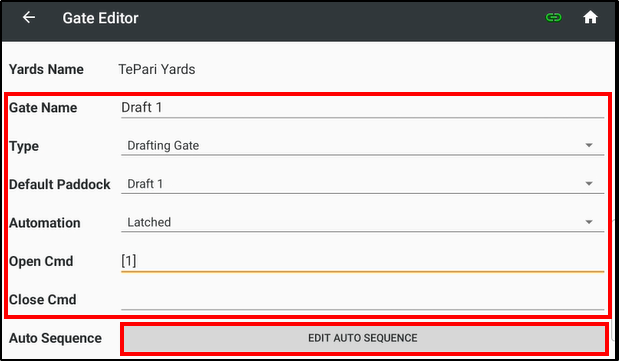Focus the Open Cmd field containing [1]
The image size is (619, 361).
(362, 261)
